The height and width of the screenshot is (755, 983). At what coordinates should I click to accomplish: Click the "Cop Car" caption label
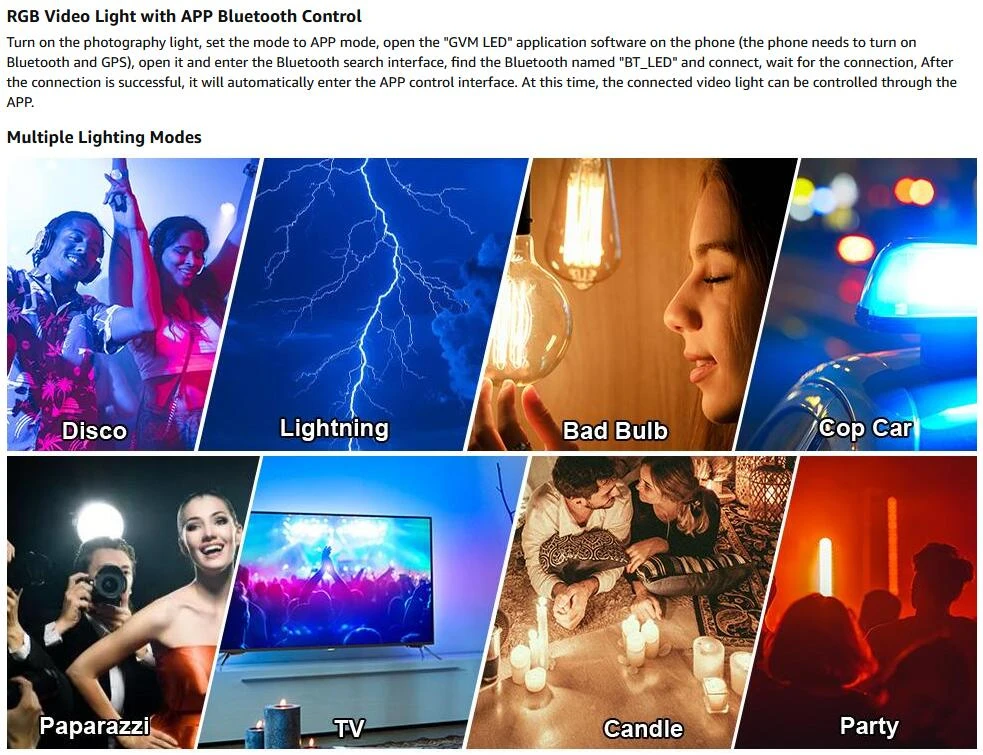[x=865, y=428]
